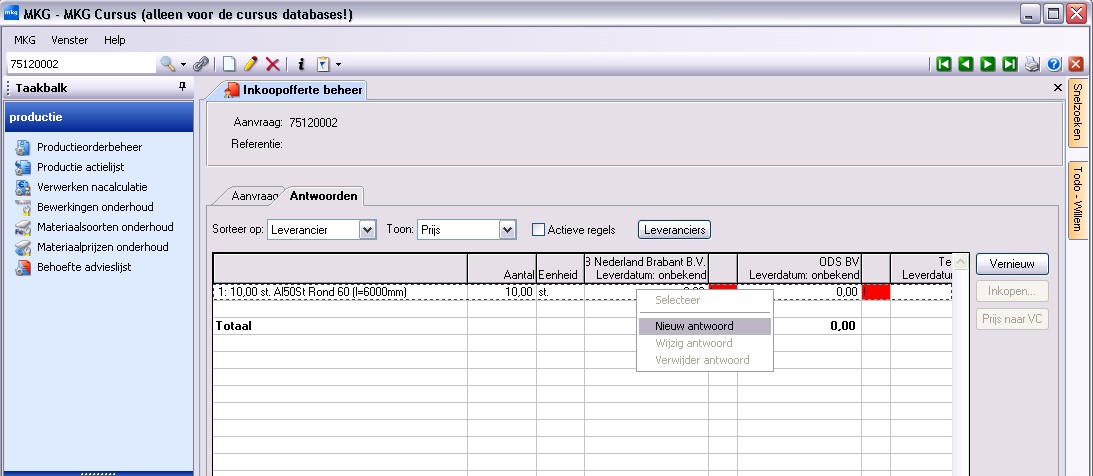Click the search field containing 75120002
The image size is (1093, 476).
pyautogui.click(x=80, y=64)
